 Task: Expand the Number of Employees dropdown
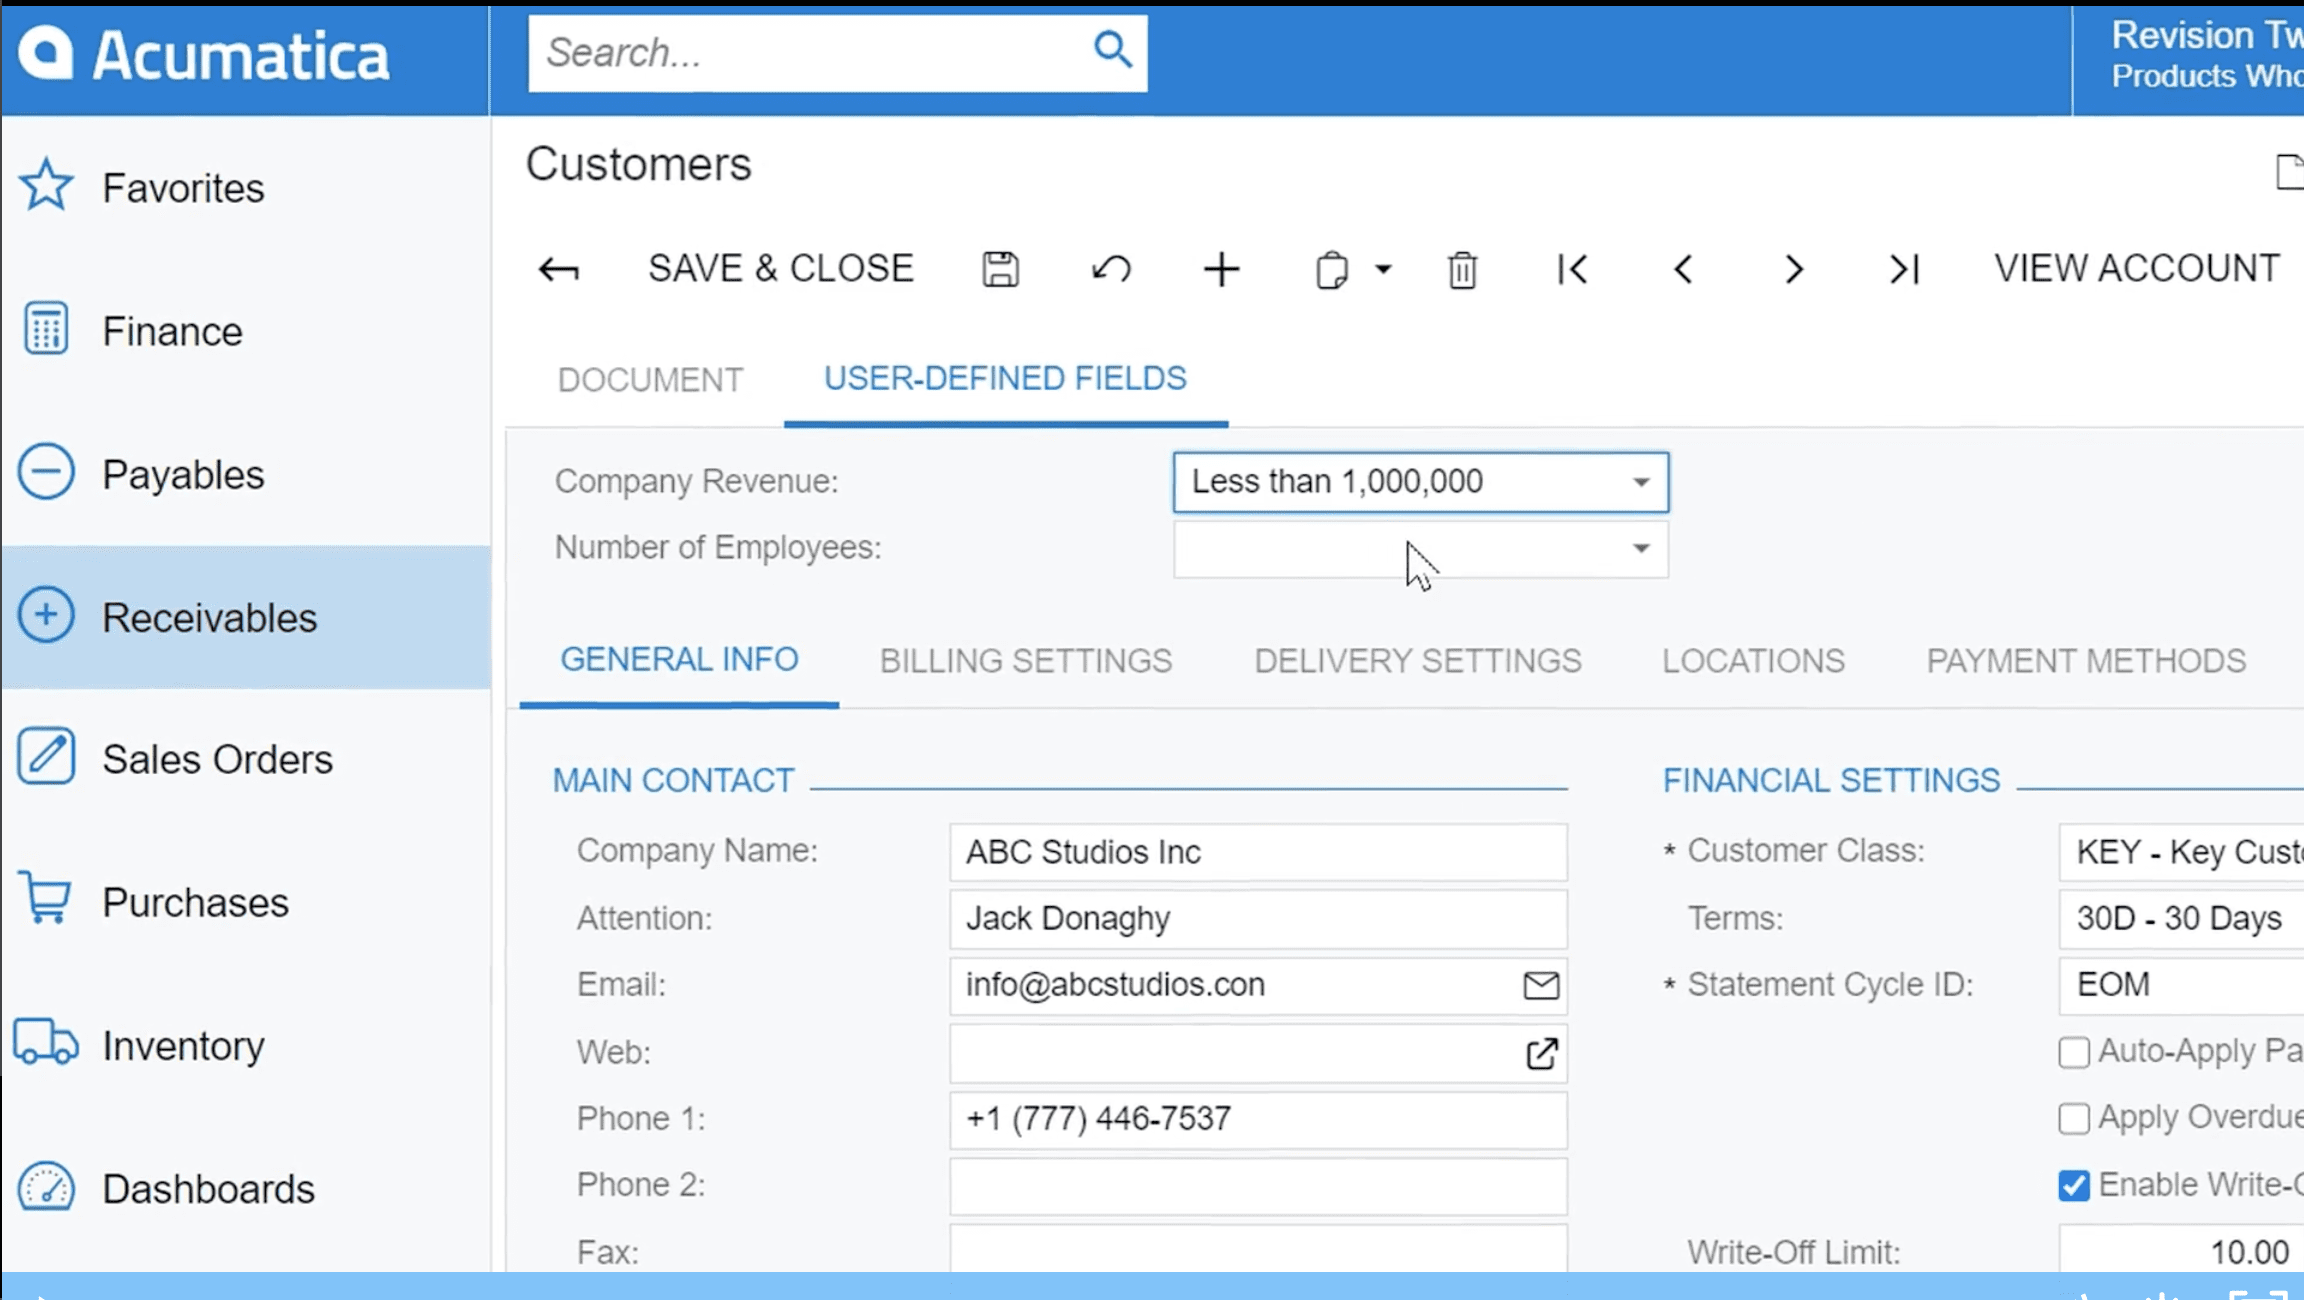[x=1639, y=548]
